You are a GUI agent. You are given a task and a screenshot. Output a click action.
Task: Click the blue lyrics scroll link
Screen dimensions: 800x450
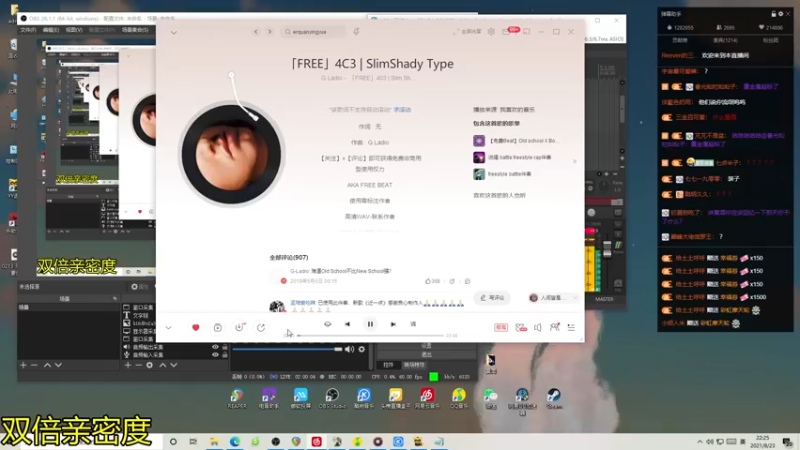tap(402, 110)
